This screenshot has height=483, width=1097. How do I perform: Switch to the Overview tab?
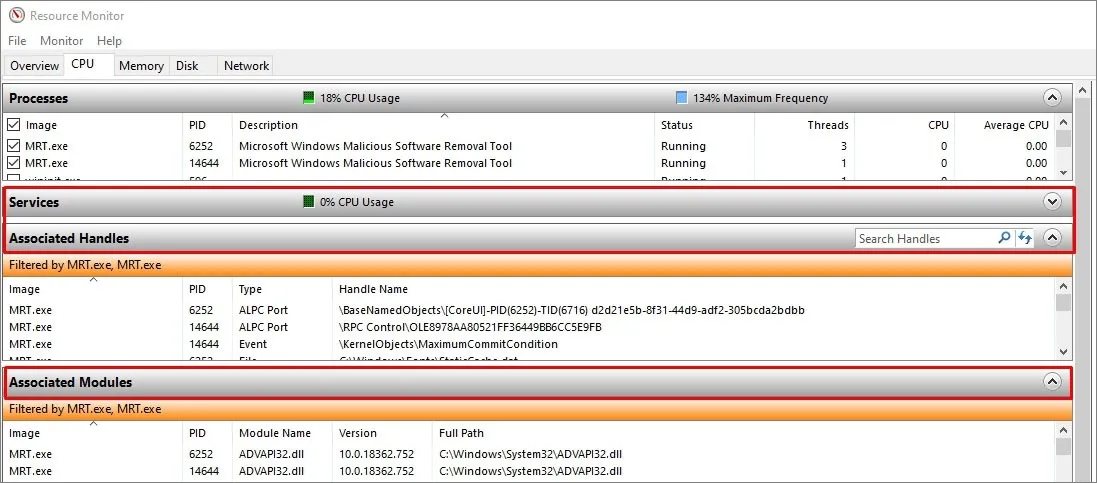click(x=34, y=66)
